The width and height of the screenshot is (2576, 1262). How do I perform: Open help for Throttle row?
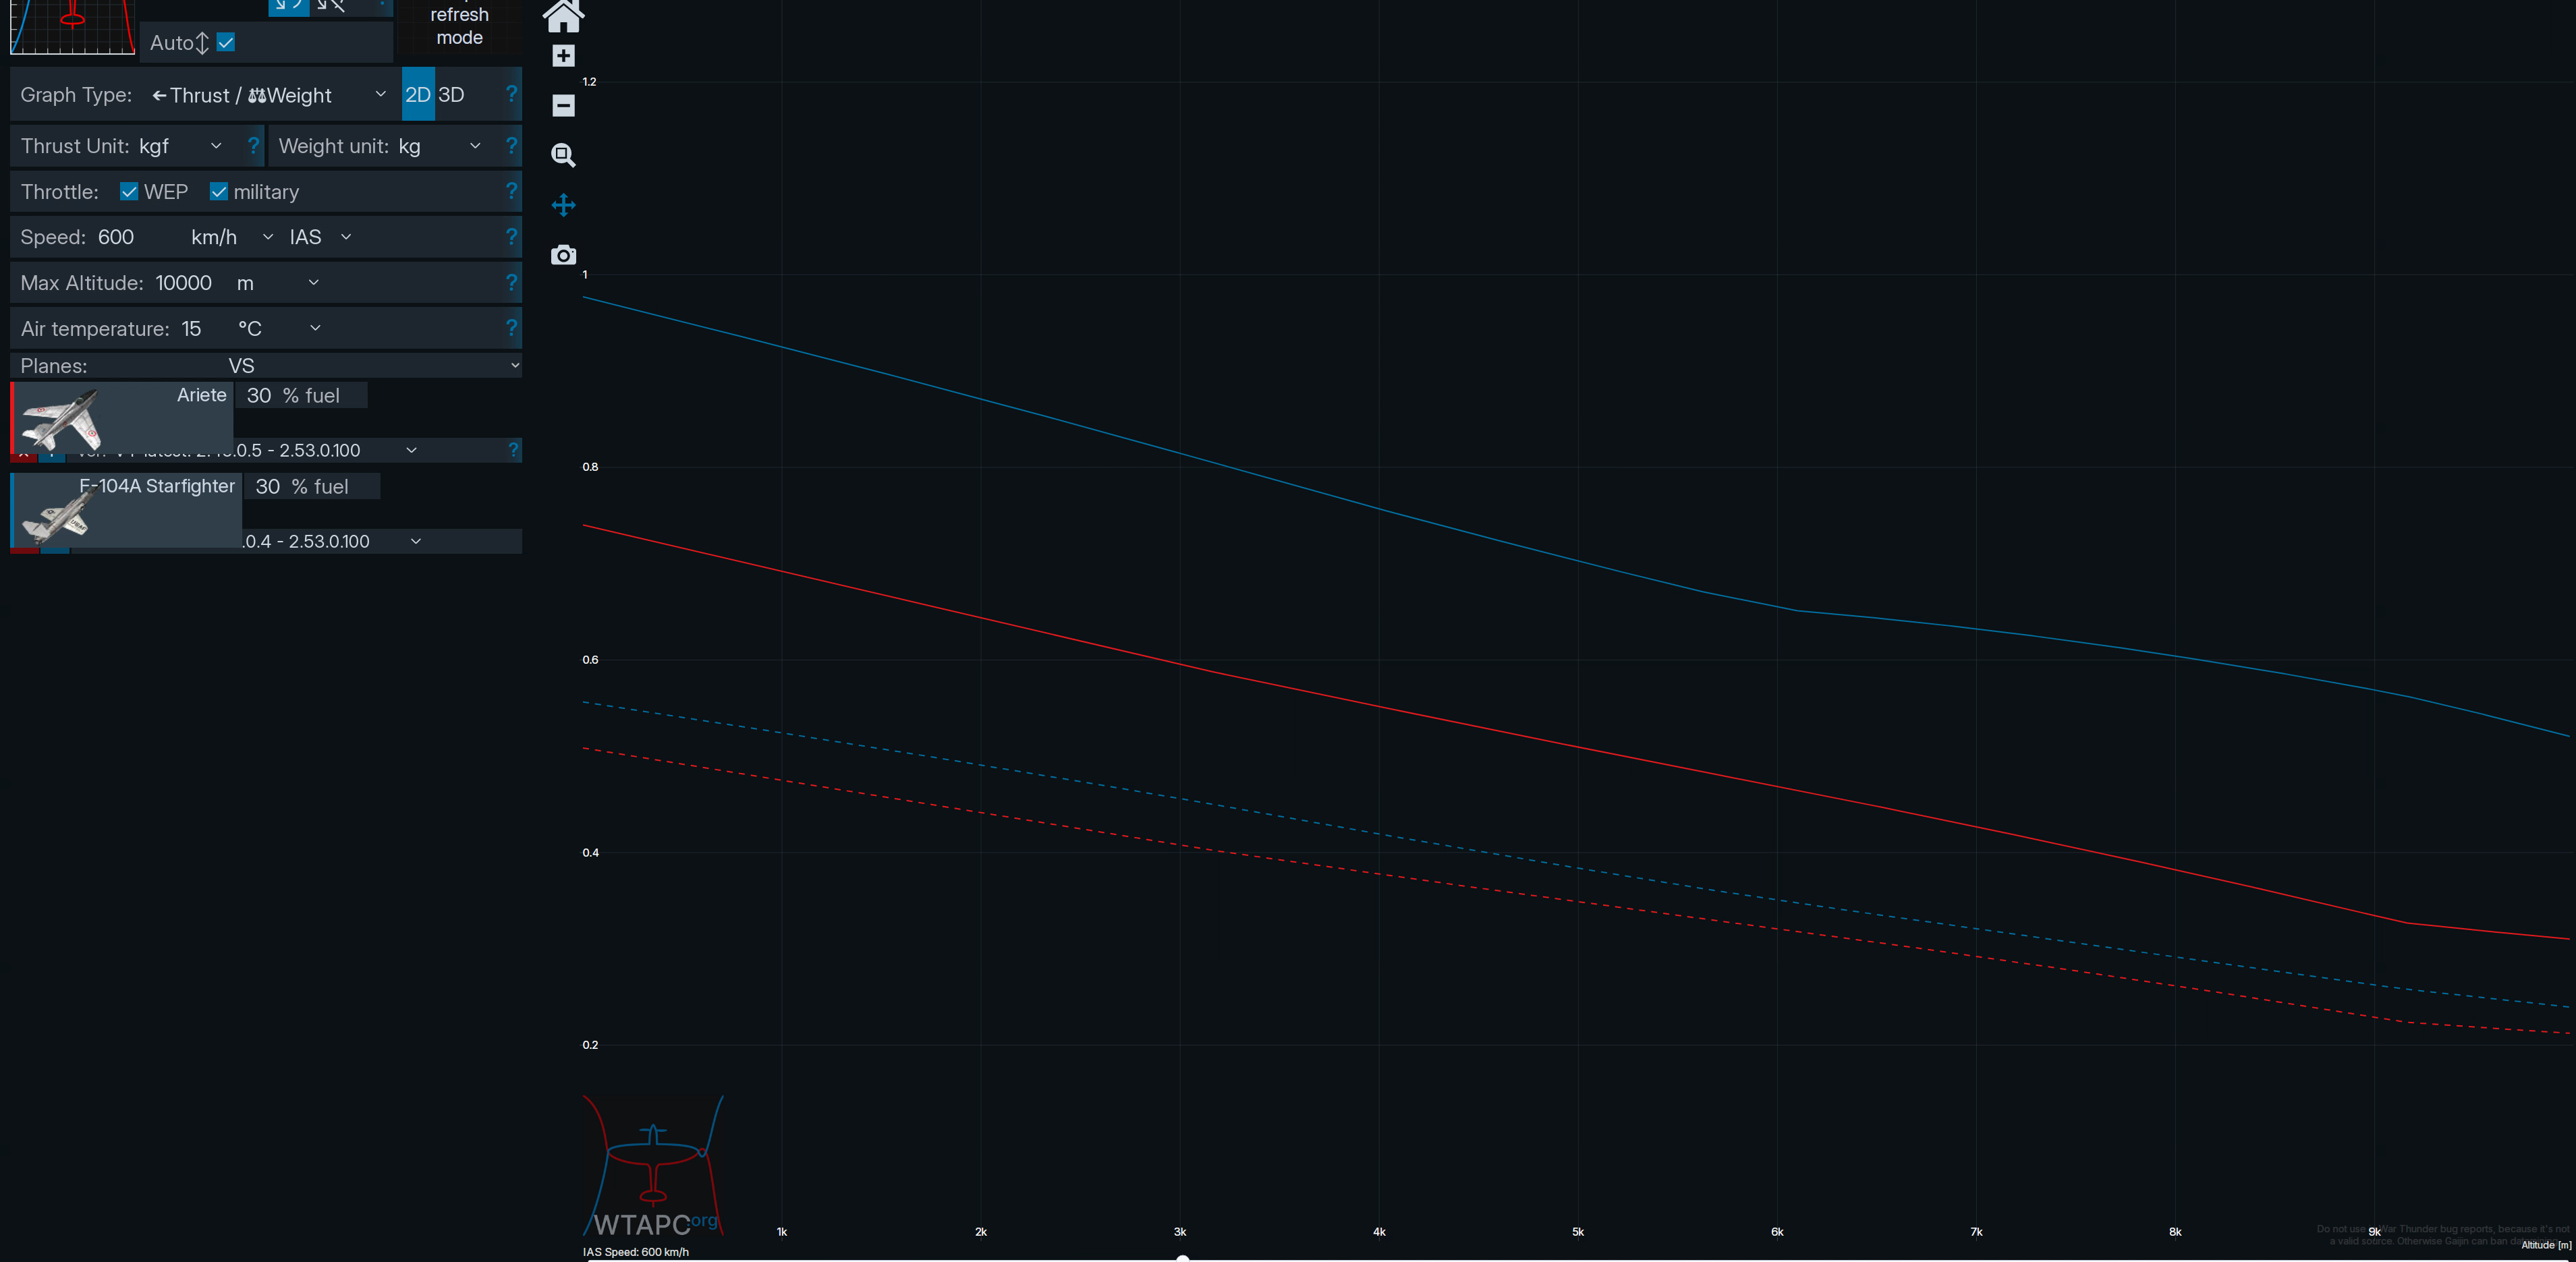click(511, 190)
